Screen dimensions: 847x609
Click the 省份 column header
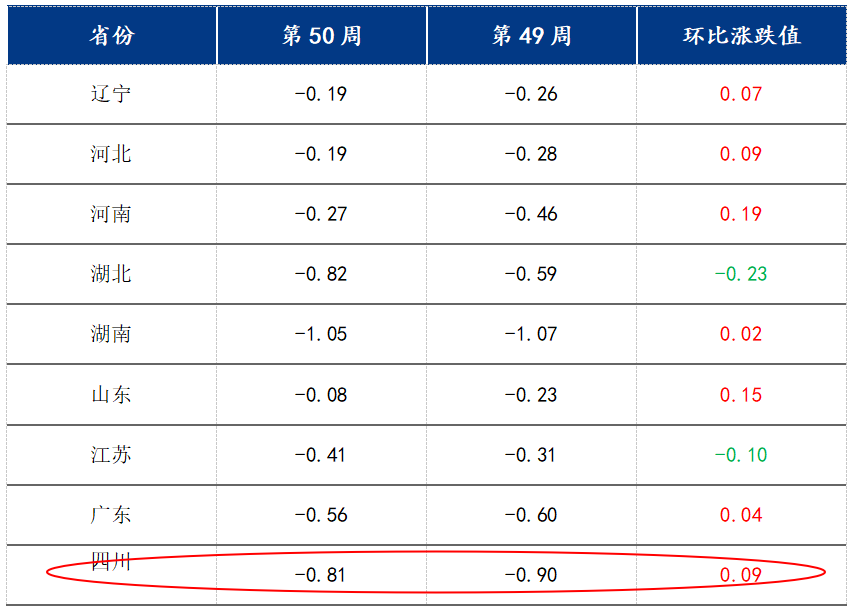(111, 36)
